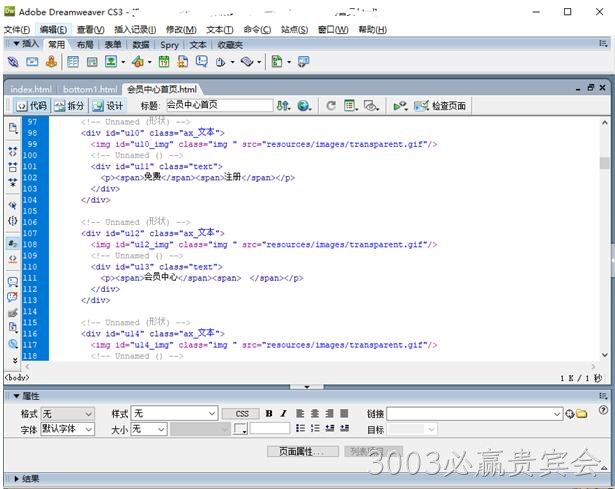Apply comment icon in coding toolbar

click(x=13, y=282)
